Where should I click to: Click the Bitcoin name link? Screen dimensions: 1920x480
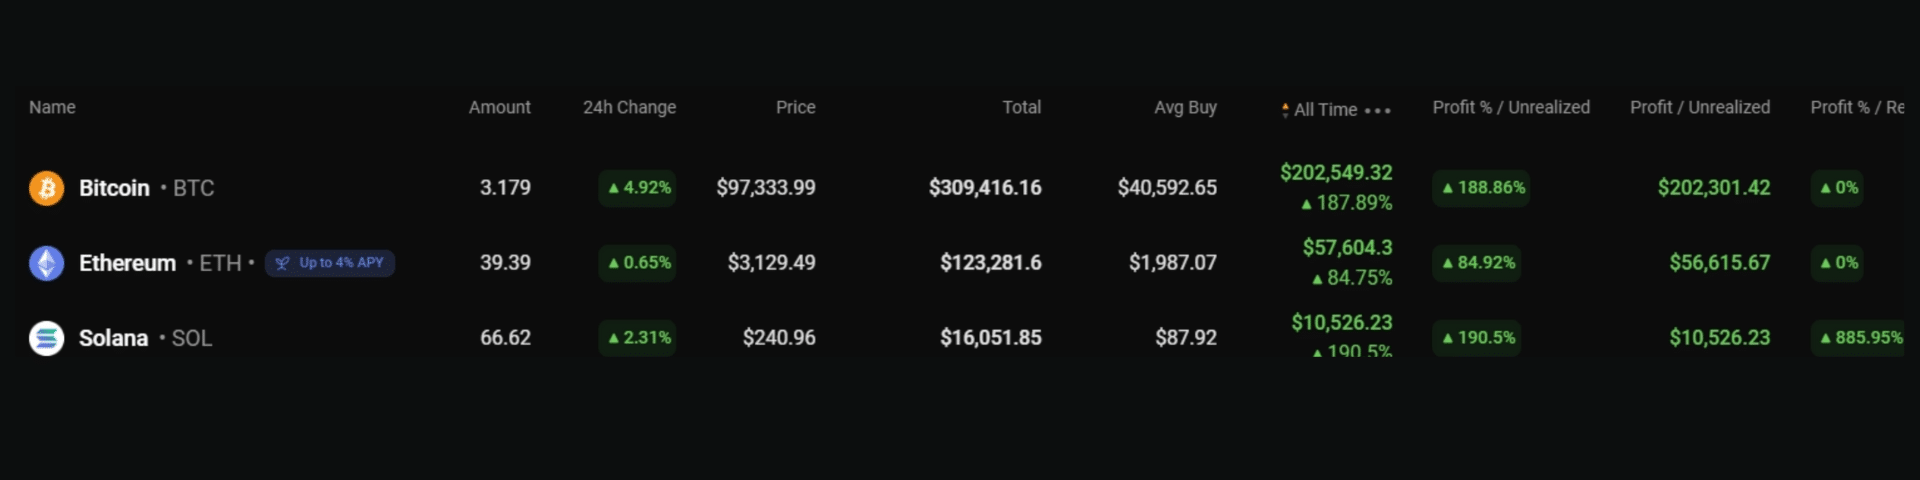[x=114, y=188]
